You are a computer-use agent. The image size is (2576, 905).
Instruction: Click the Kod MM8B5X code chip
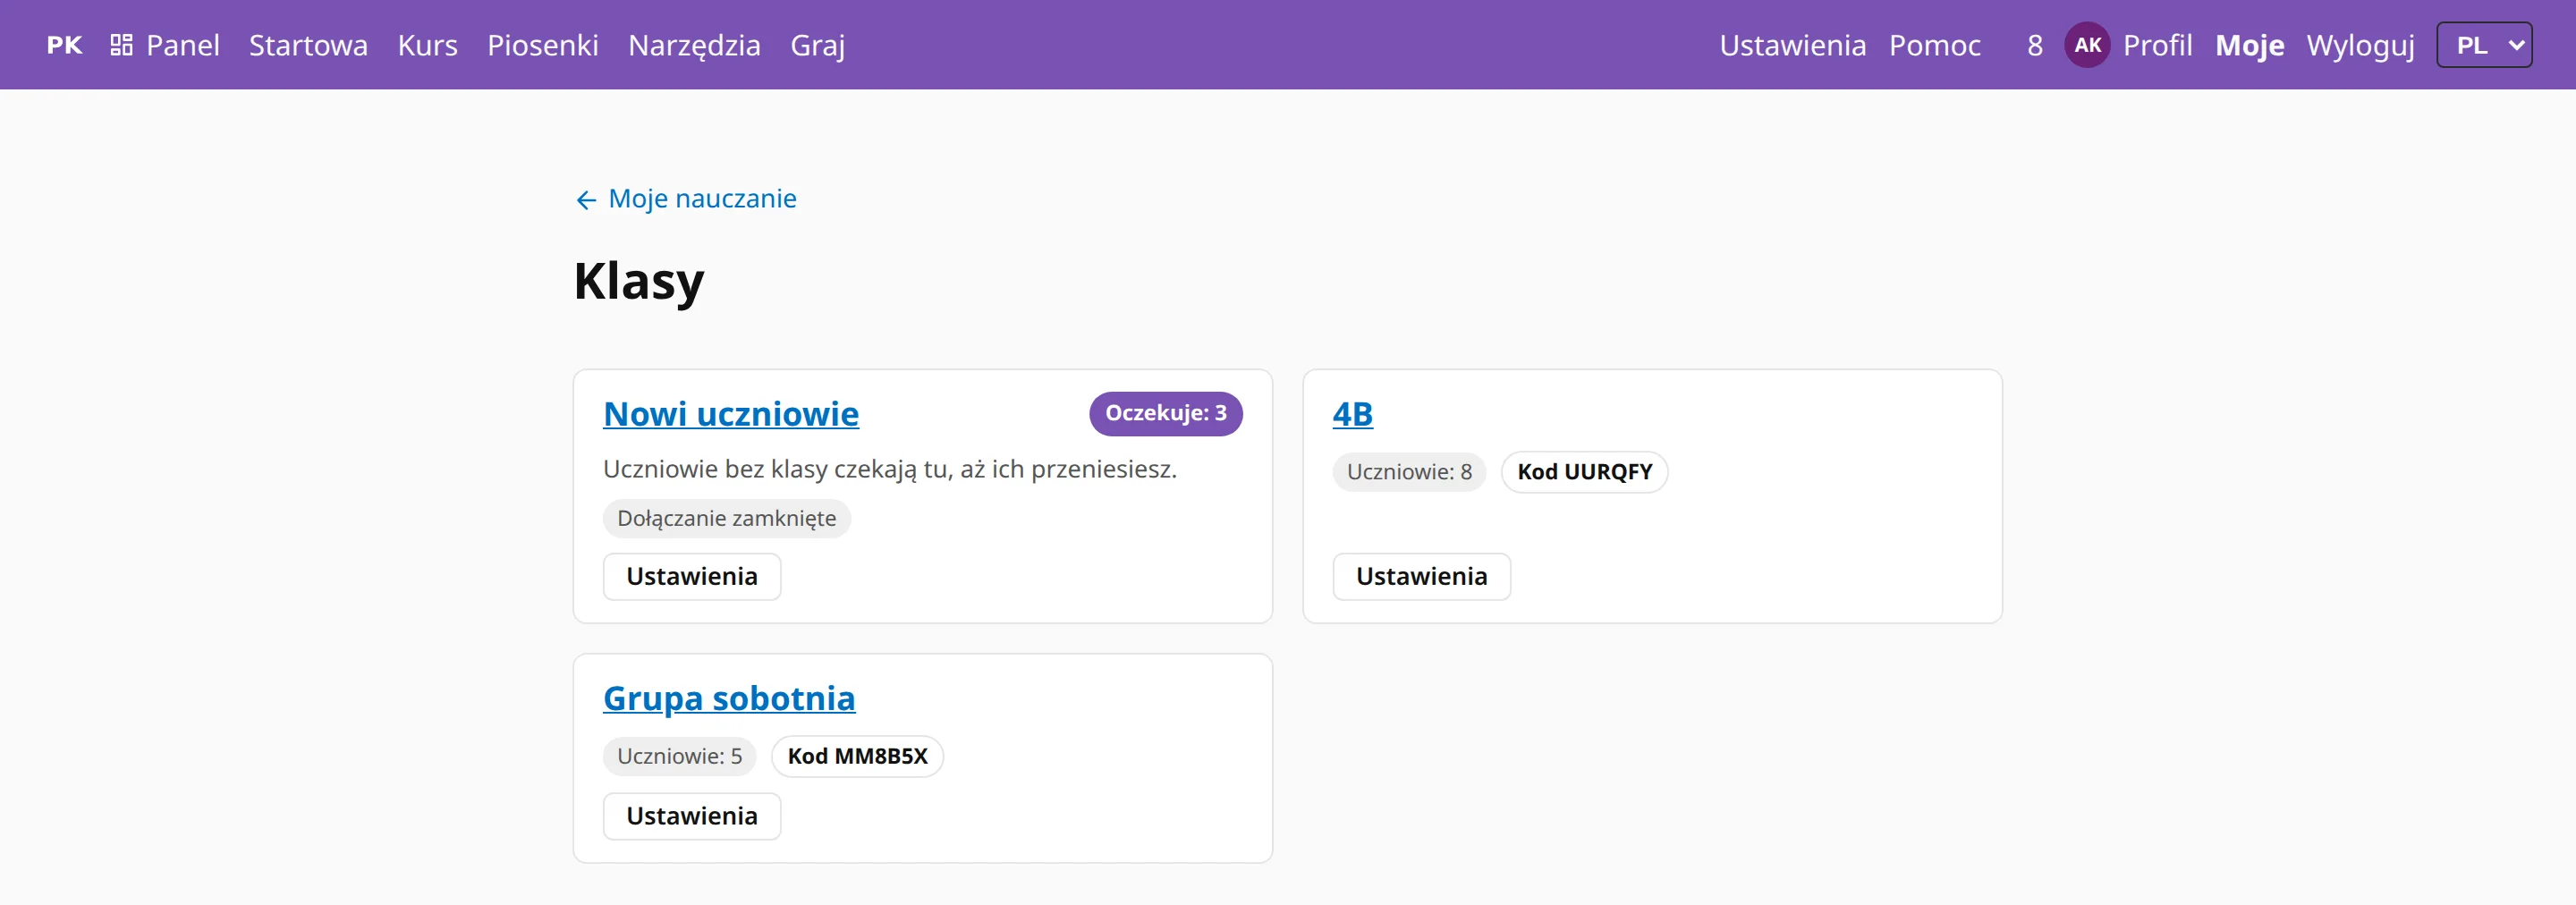tap(857, 756)
